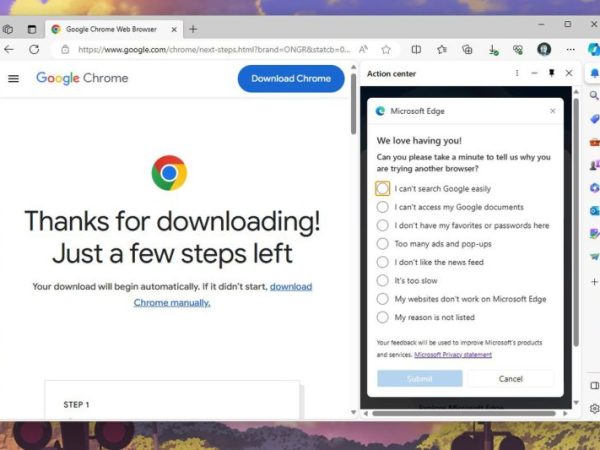Open sidebar settings gear icon

(595, 409)
